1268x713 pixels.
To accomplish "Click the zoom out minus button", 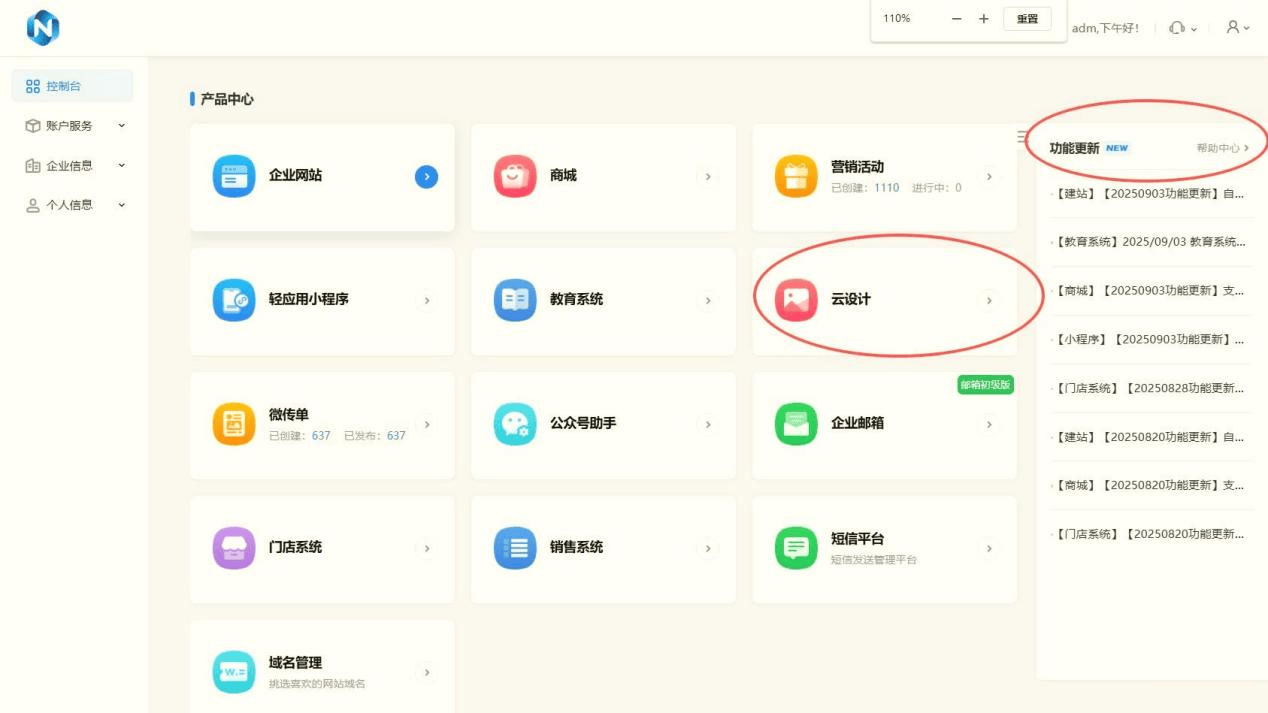I will click(x=957, y=19).
